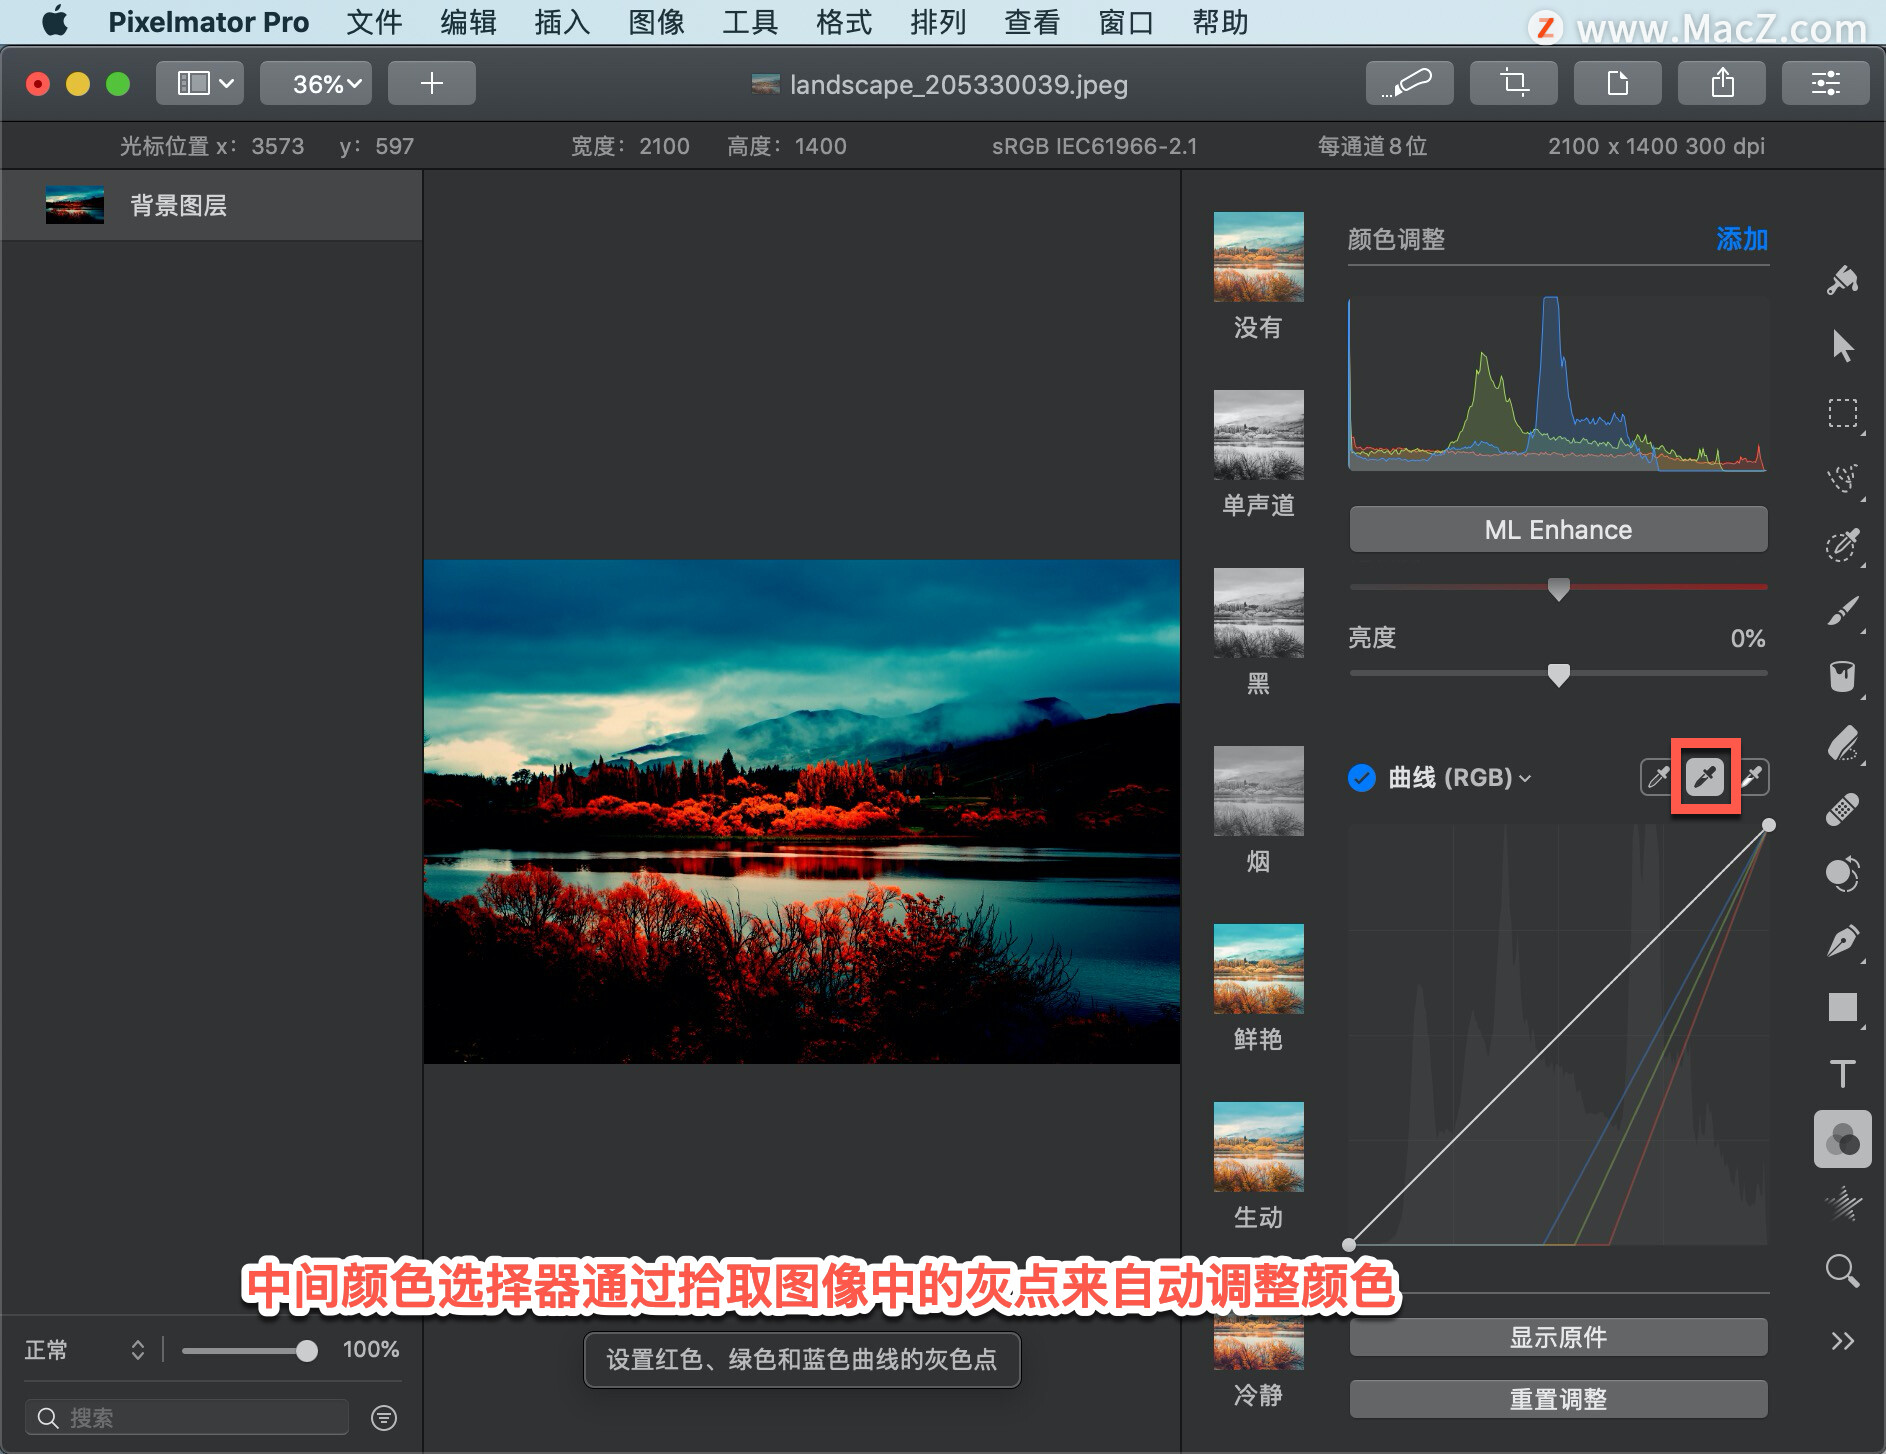Select the Type text tool
Image resolution: width=1886 pixels, height=1454 pixels.
1842,1073
